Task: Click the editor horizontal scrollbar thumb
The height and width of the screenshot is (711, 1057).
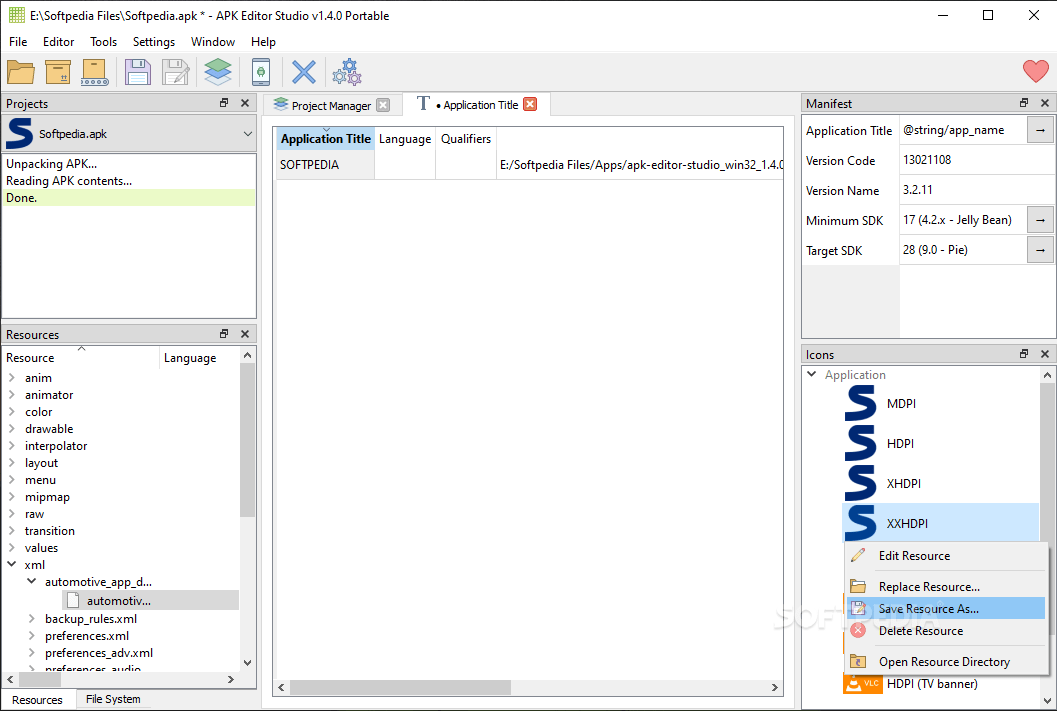Action: pyautogui.click(x=400, y=687)
